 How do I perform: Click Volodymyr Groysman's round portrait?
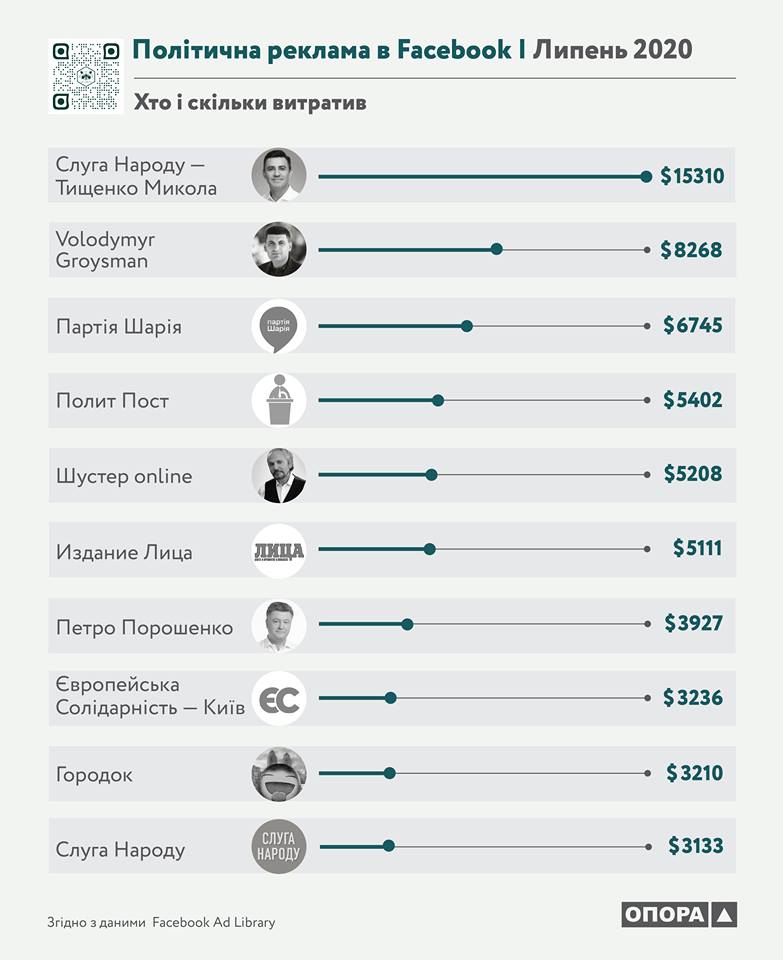point(278,249)
